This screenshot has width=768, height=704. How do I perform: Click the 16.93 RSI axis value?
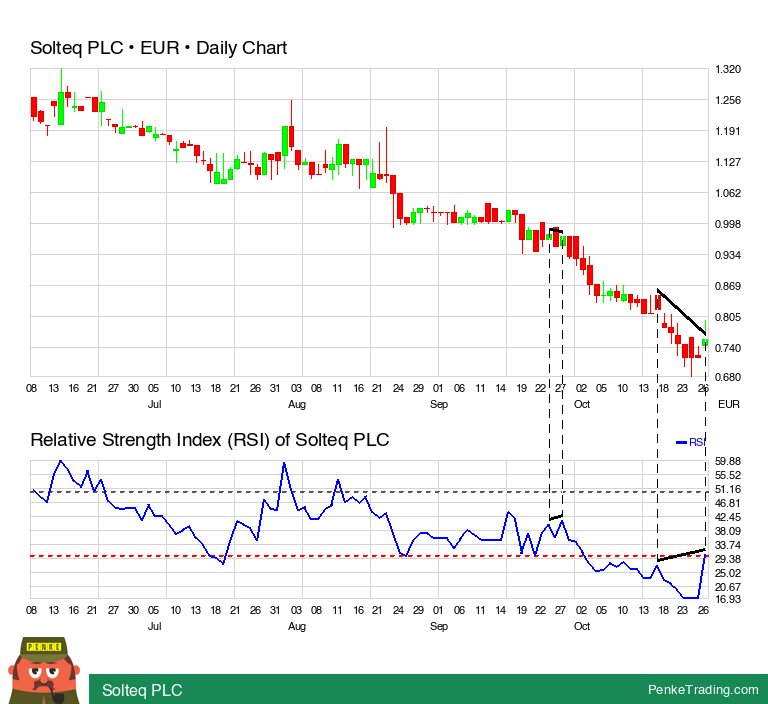[728, 599]
